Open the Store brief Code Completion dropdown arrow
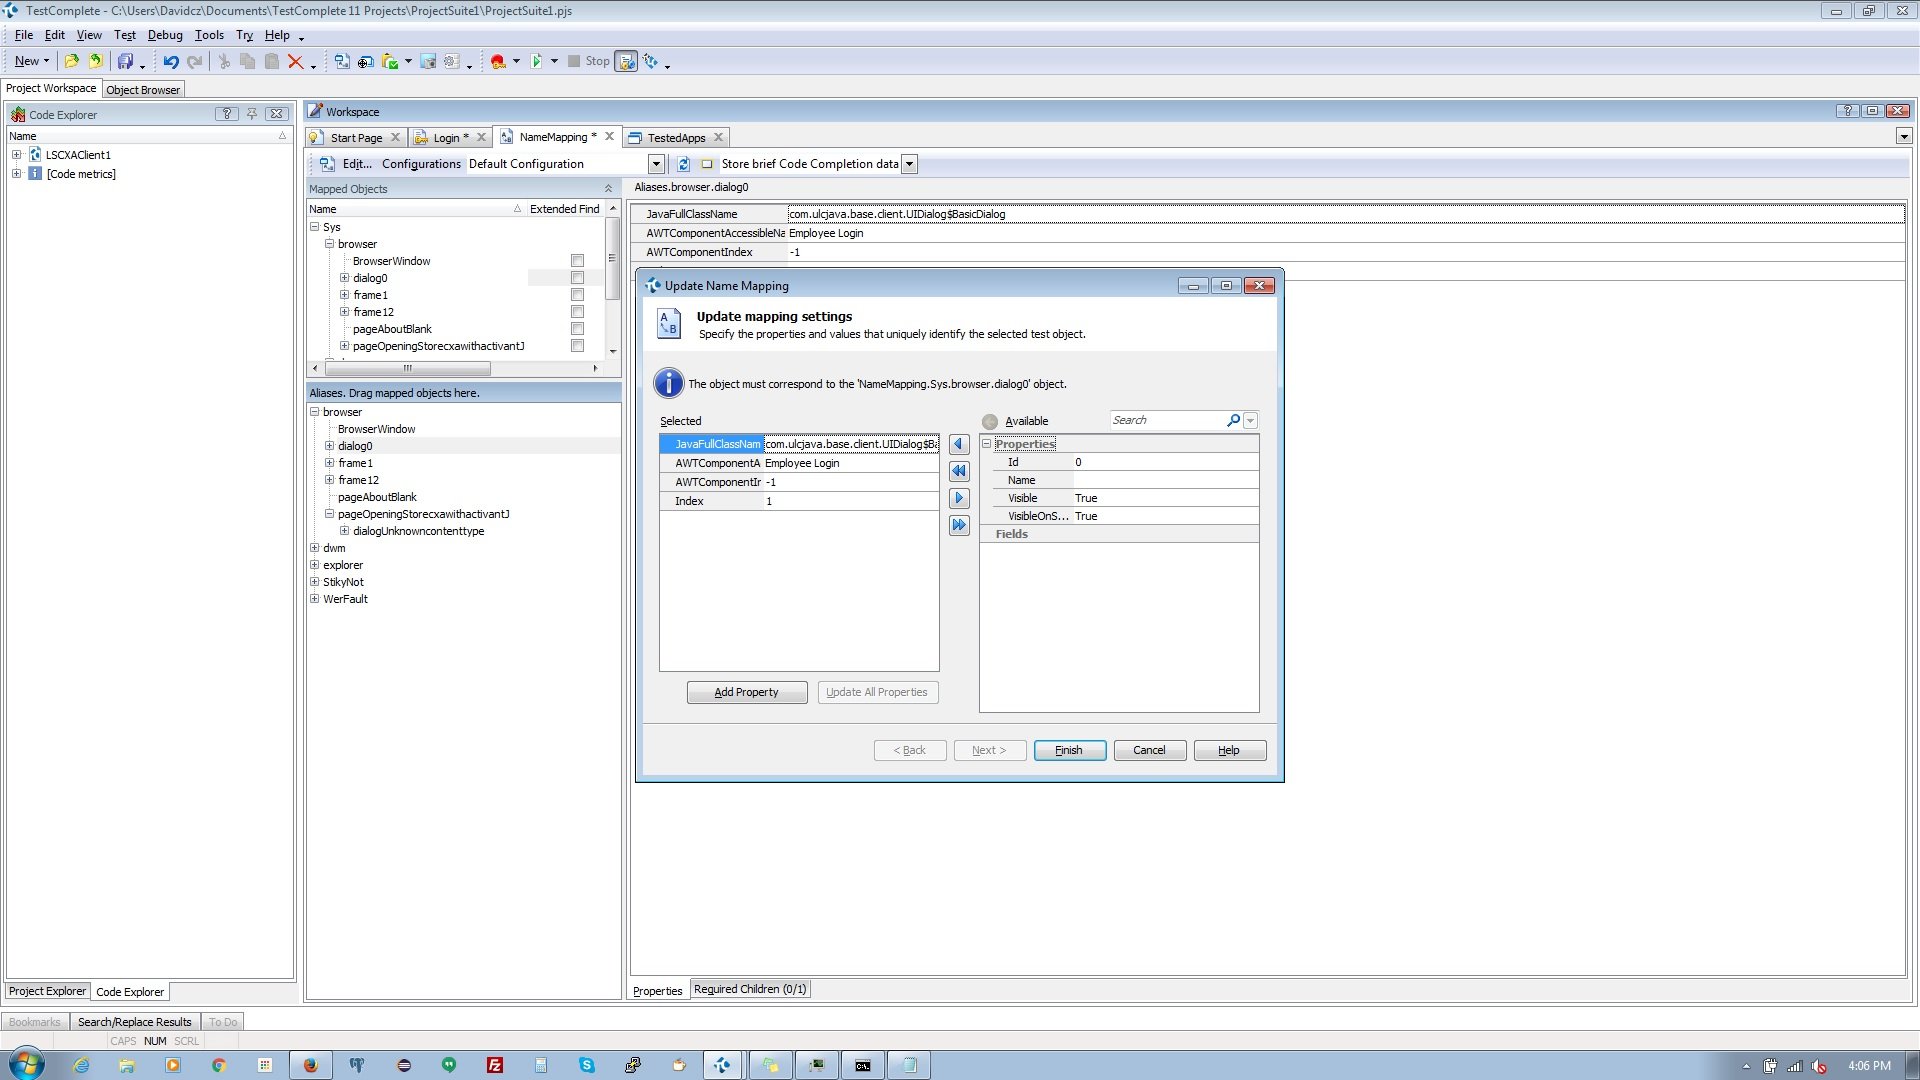 pos(909,164)
